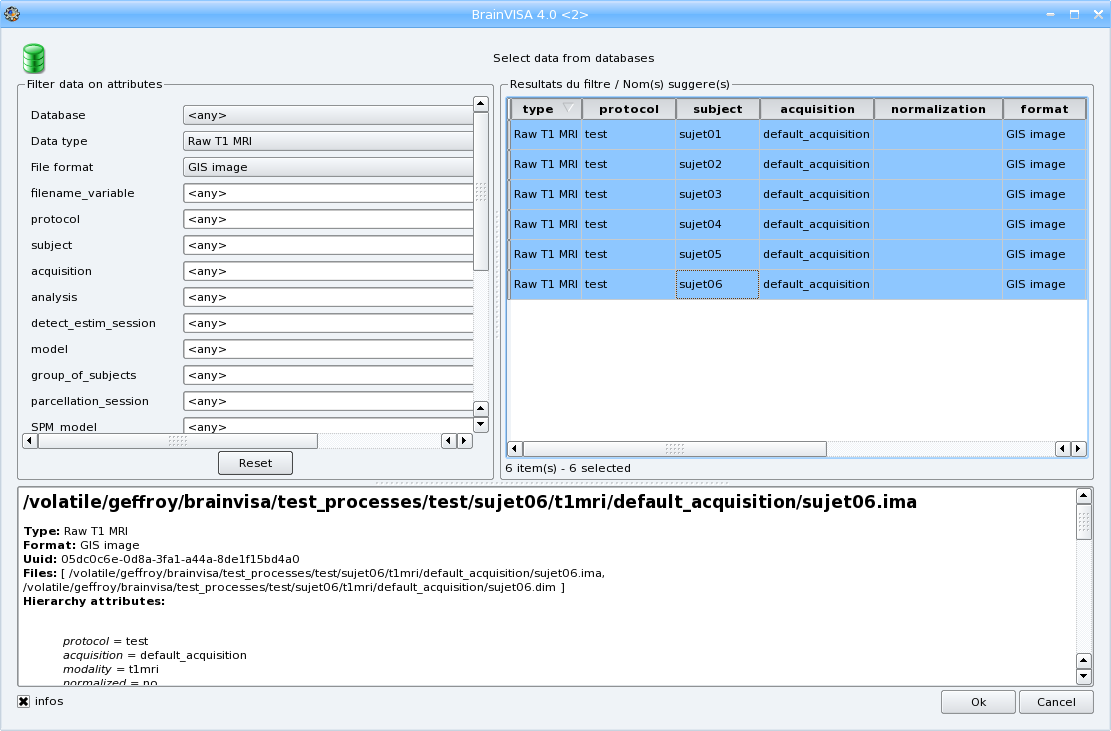Click sort arrow on type column

(568, 108)
